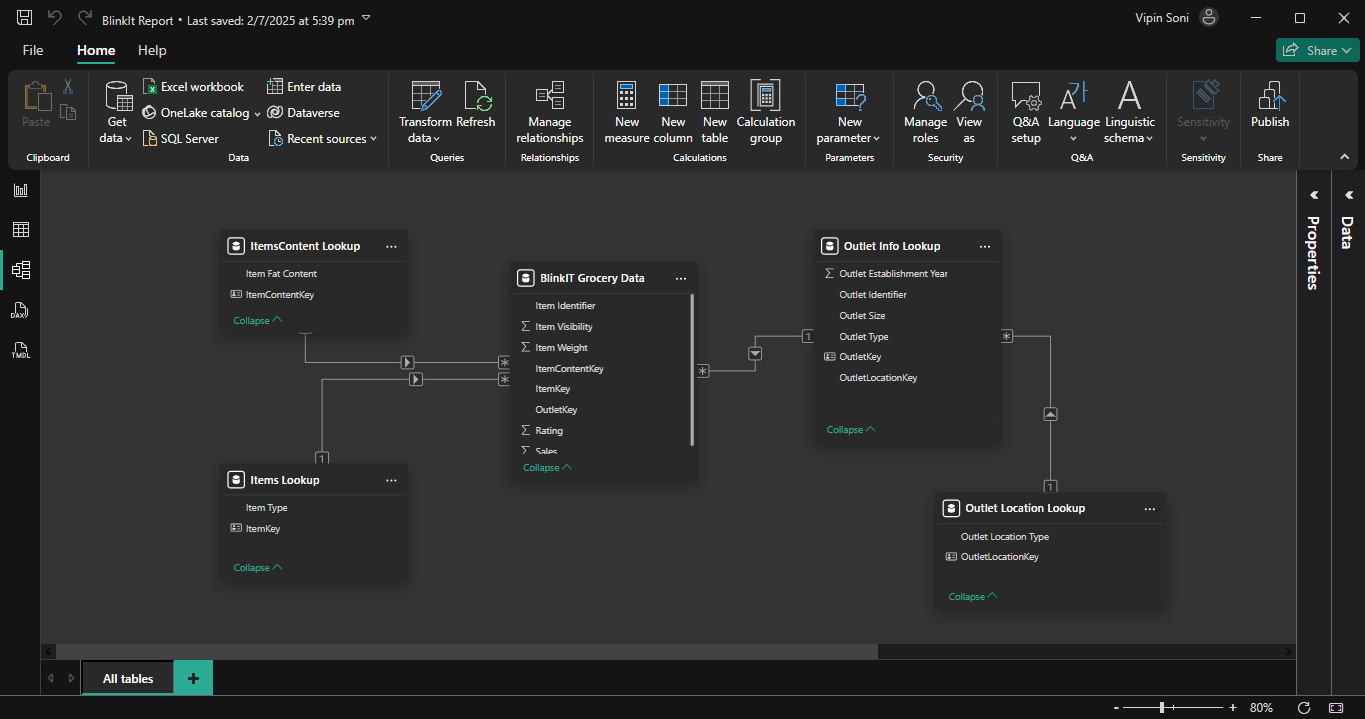Viewport: 1365px width, 719px height.
Task: Open DAX query view in sidebar
Action: pyautogui.click(x=20, y=310)
